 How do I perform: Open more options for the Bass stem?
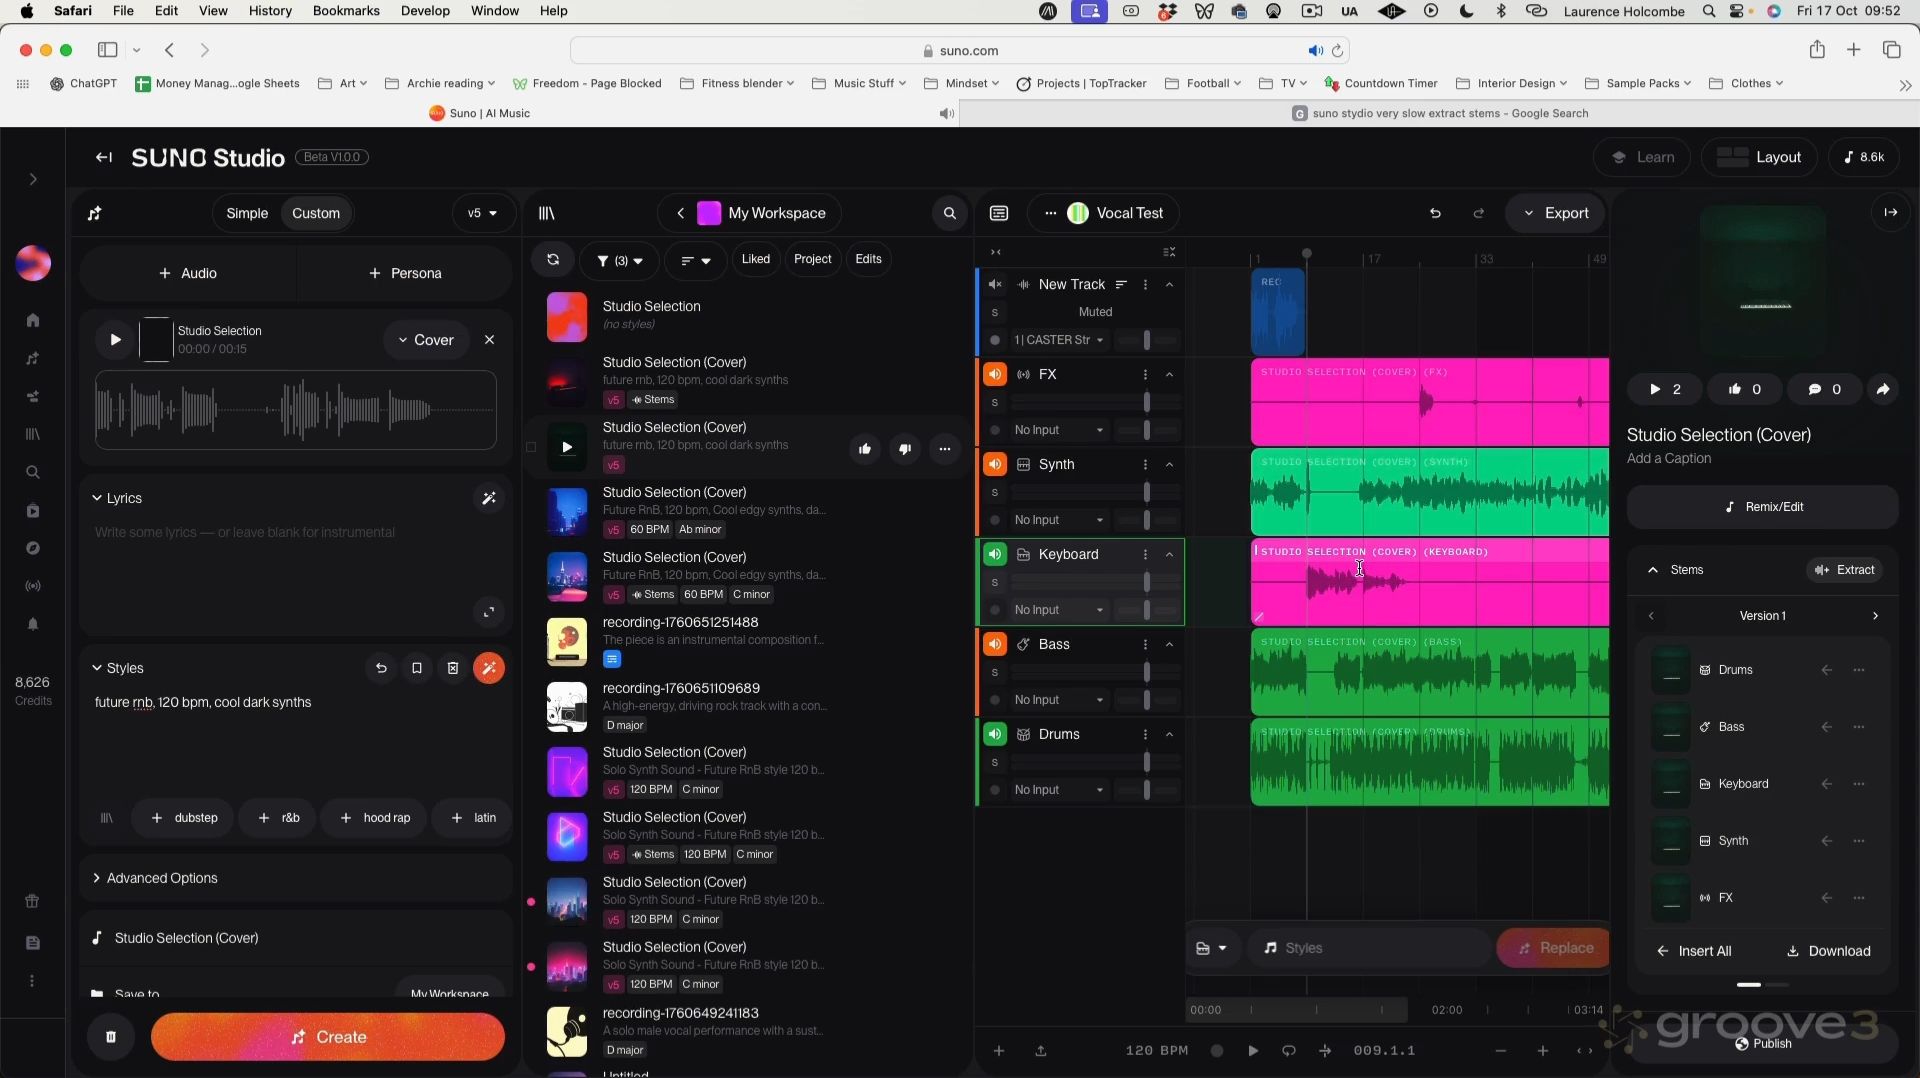[1859, 727]
